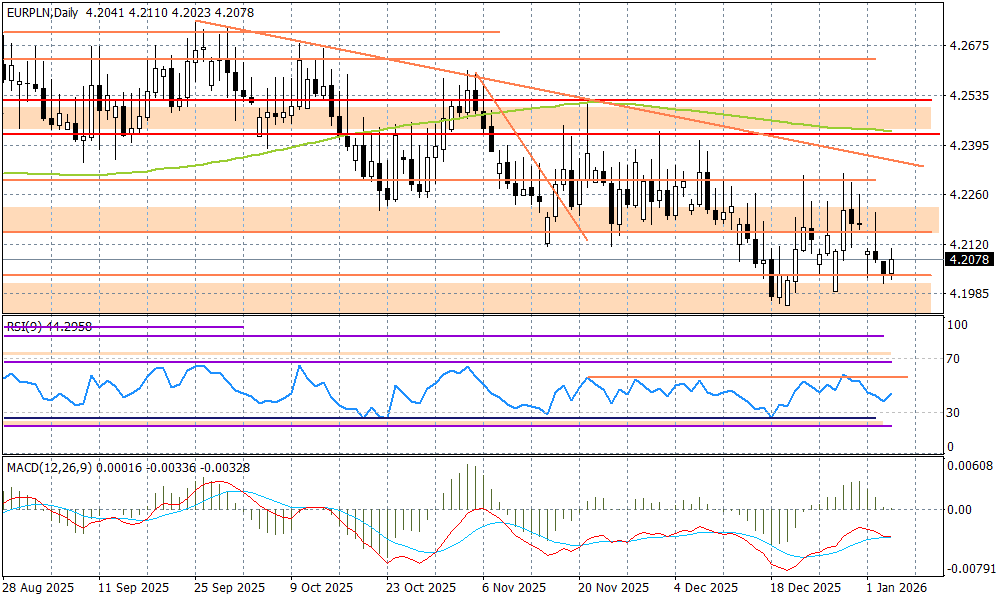Click the MACD 0.00608 scale label

point(968,466)
